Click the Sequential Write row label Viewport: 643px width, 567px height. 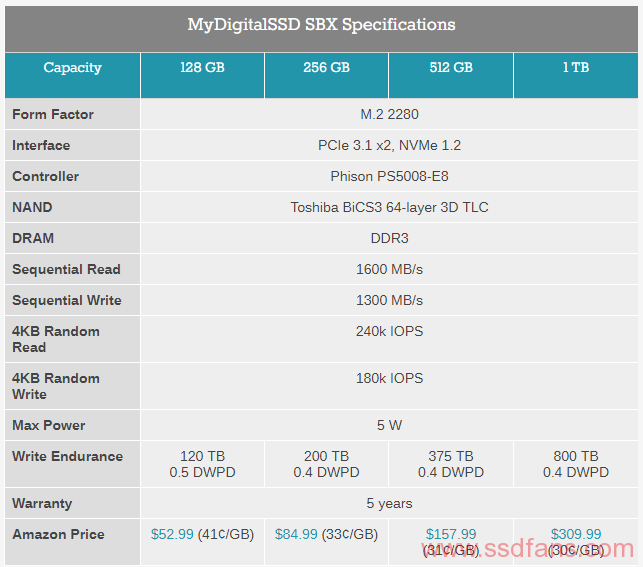67,300
